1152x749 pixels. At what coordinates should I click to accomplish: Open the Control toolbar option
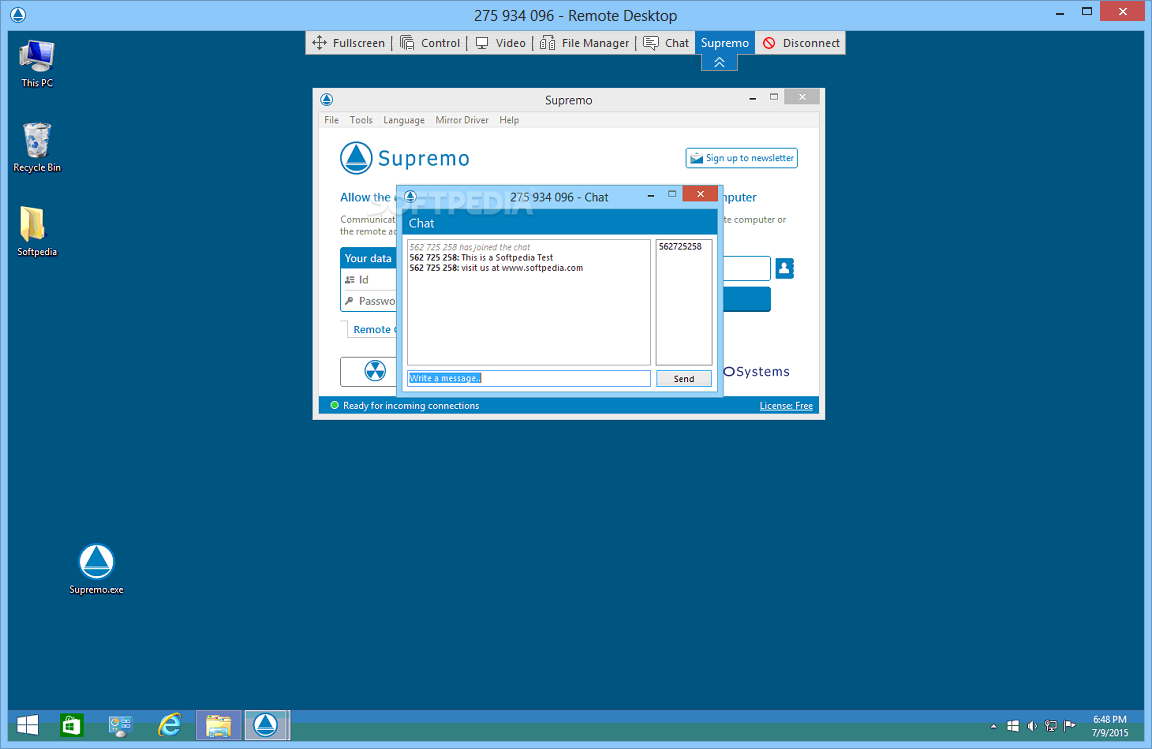(x=431, y=43)
